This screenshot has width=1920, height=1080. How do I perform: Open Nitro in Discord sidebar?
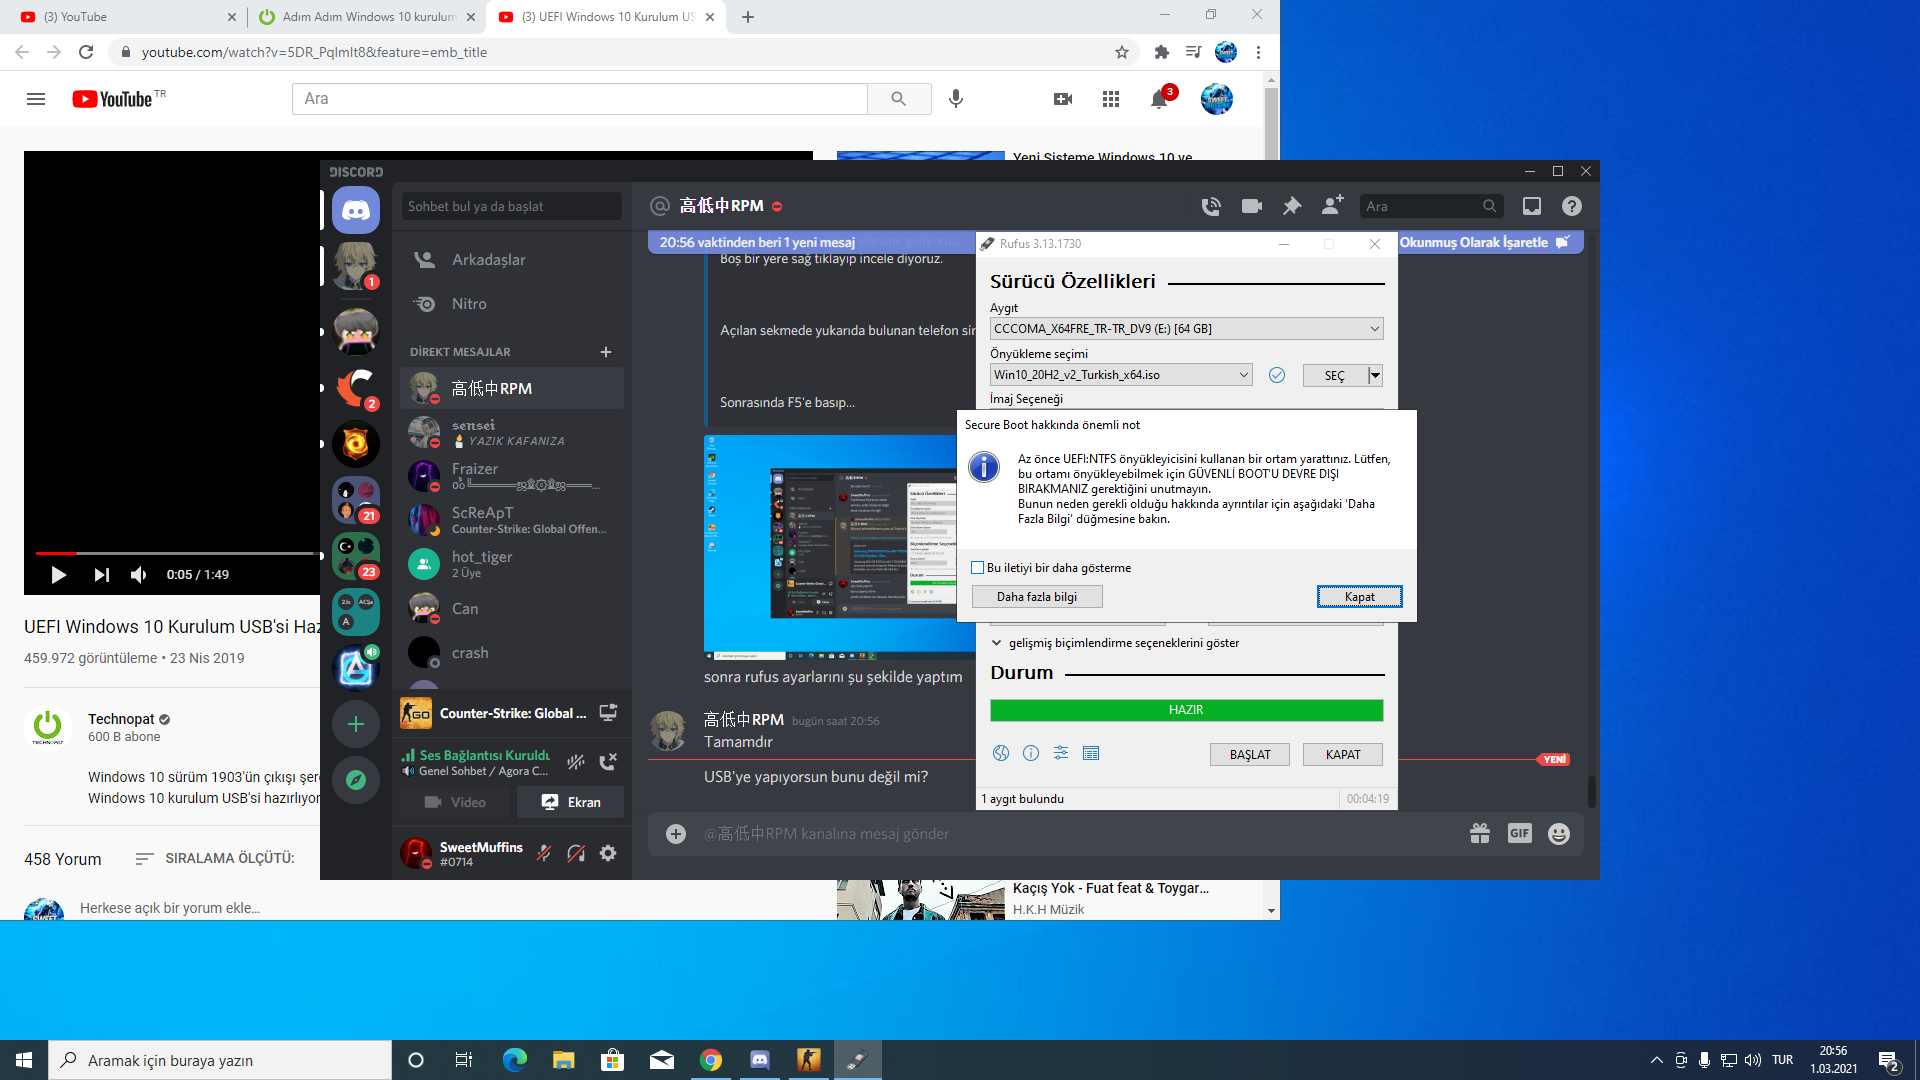(x=512, y=304)
